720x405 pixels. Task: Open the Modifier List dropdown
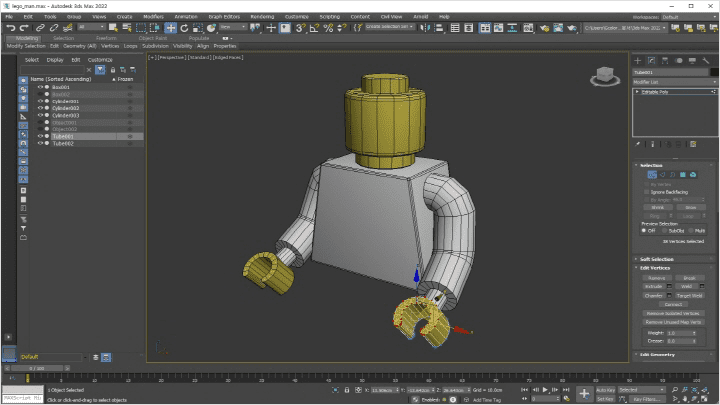point(675,82)
